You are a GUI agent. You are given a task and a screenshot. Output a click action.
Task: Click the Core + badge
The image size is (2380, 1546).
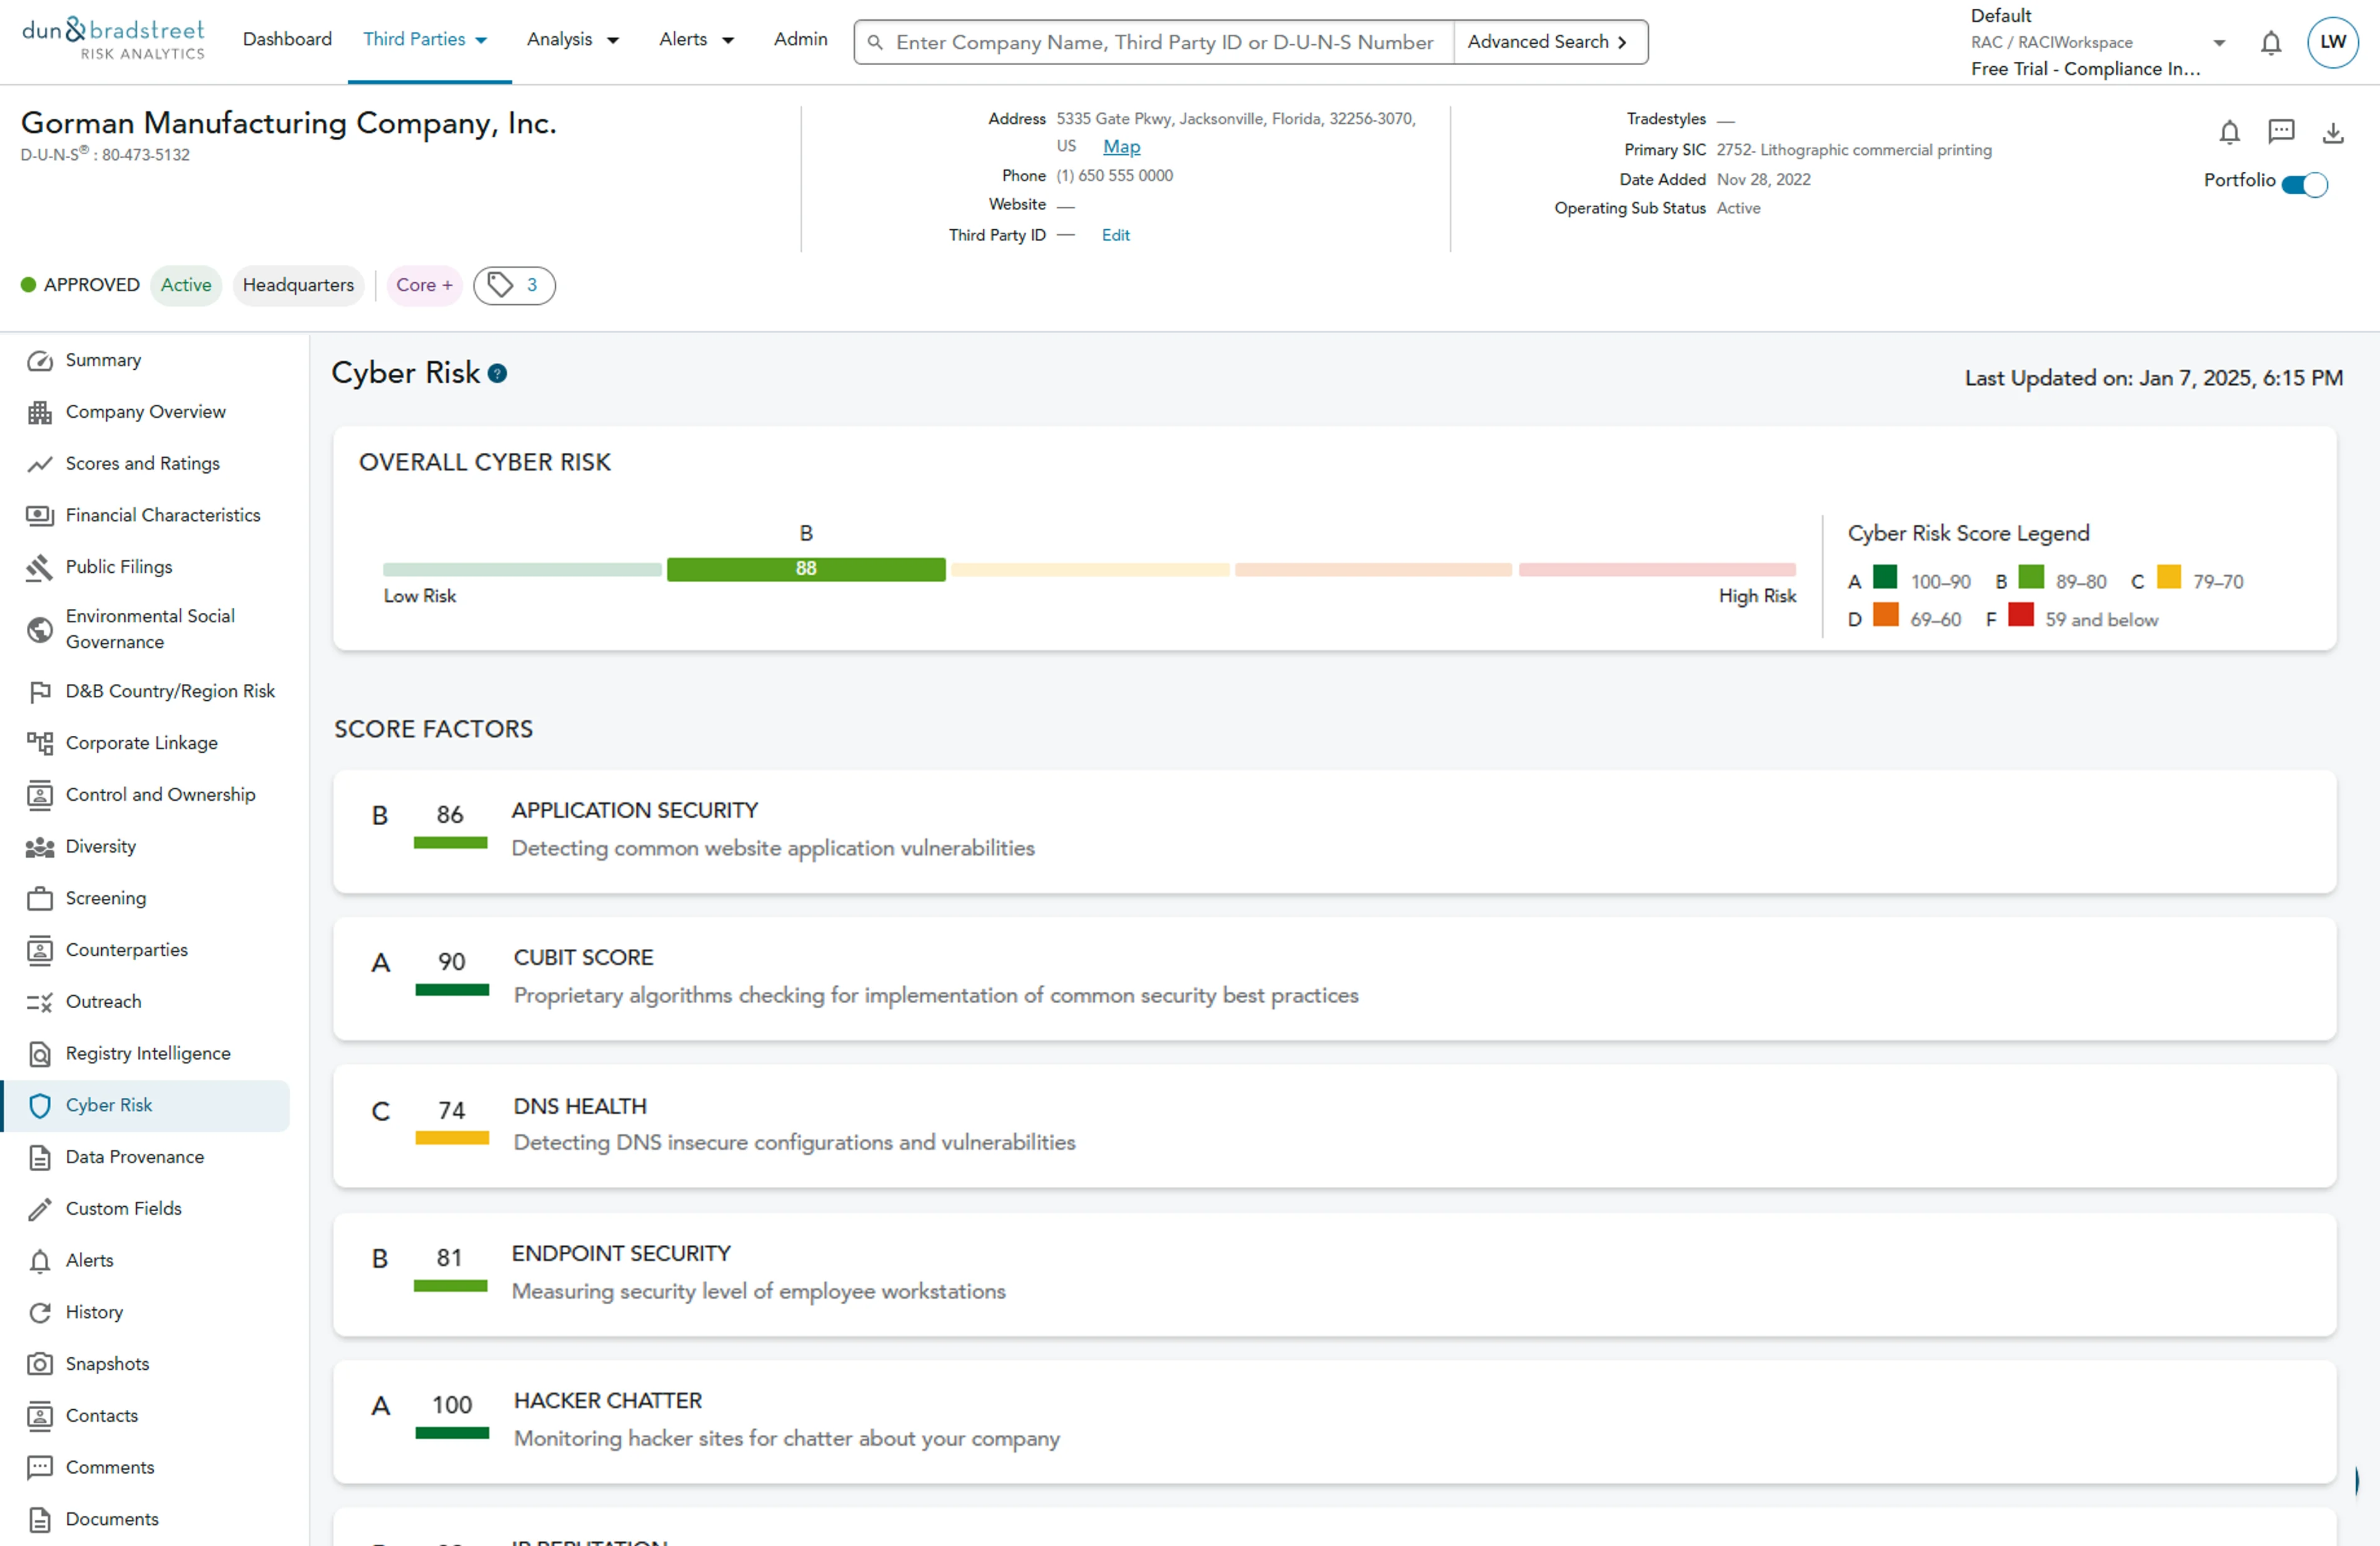coord(424,286)
